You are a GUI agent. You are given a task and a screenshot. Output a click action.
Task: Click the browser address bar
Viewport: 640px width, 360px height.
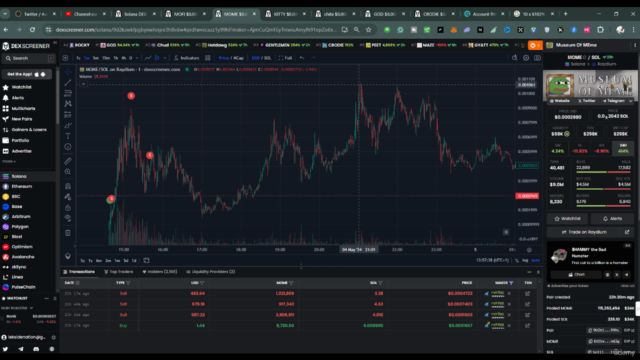click(196, 29)
